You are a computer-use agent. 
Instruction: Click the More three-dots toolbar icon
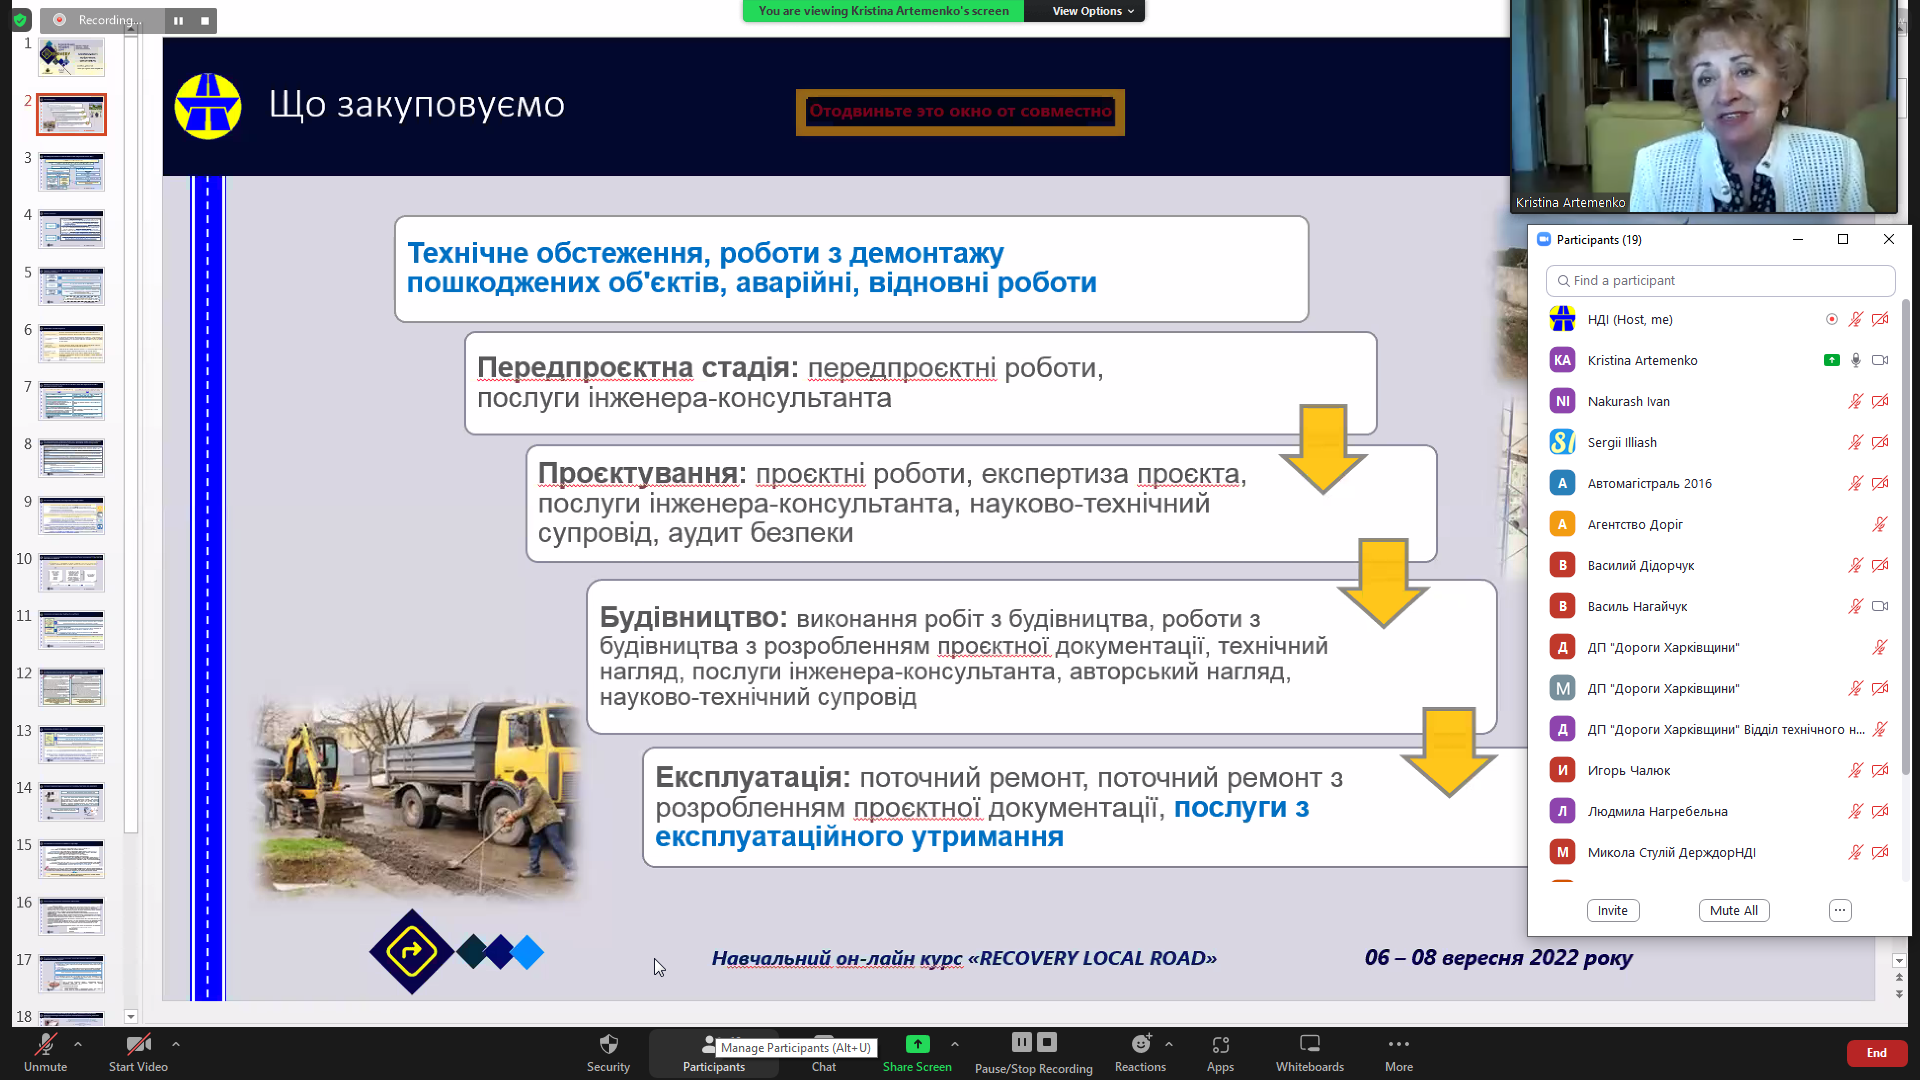click(1398, 1045)
